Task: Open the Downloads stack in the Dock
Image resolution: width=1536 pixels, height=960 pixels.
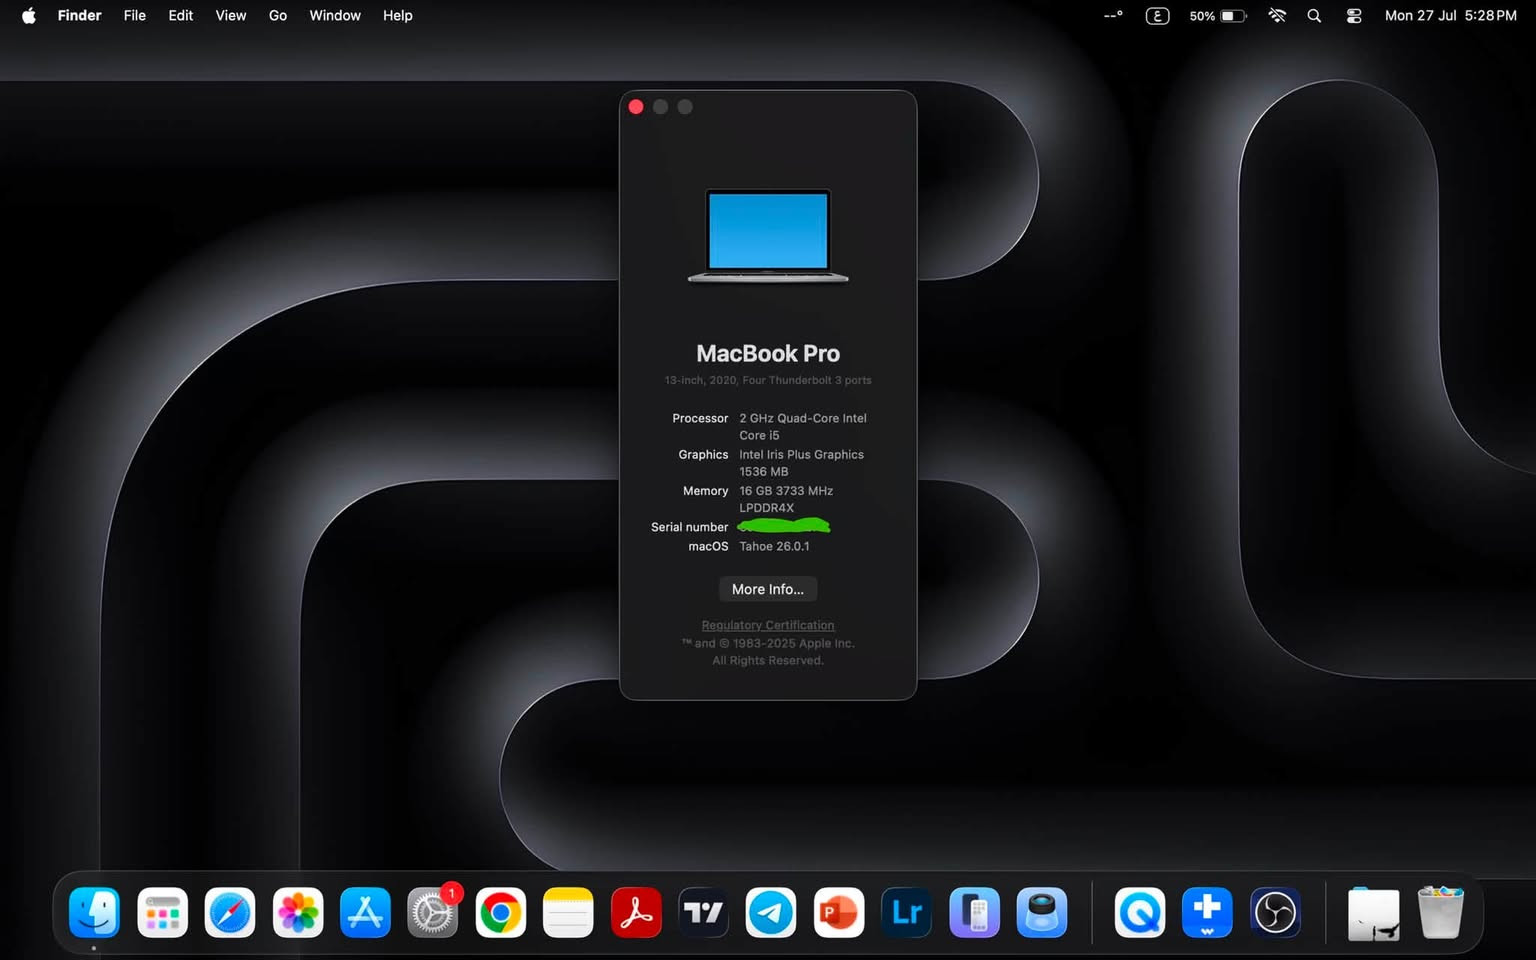Action: tap(1373, 913)
